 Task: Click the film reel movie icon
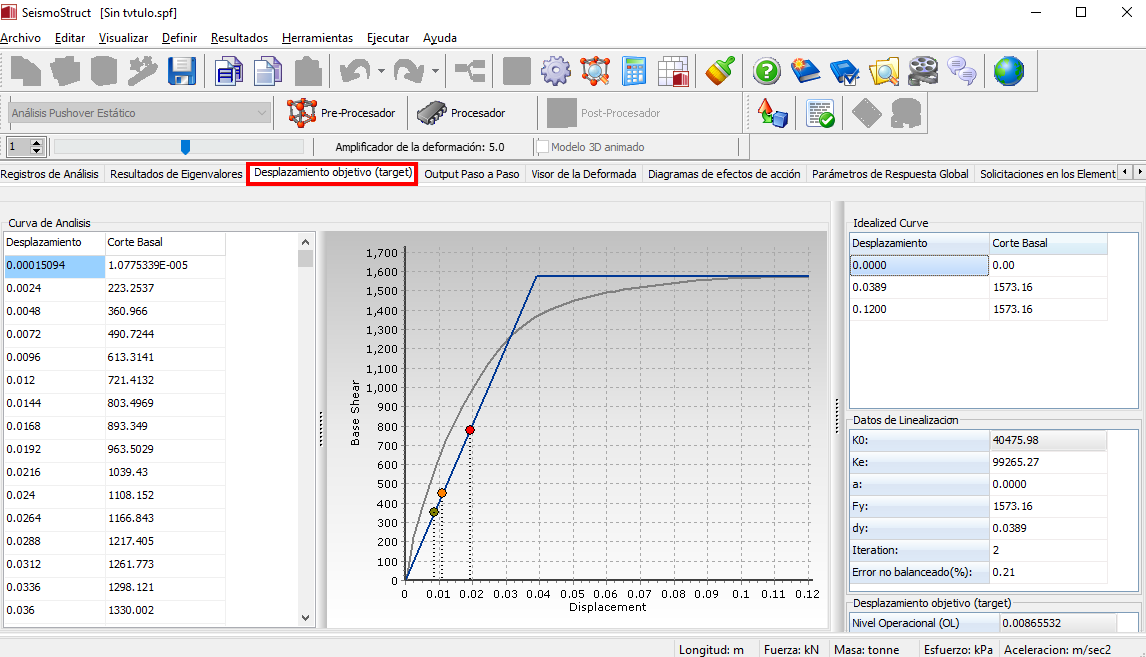(x=923, y=71)
